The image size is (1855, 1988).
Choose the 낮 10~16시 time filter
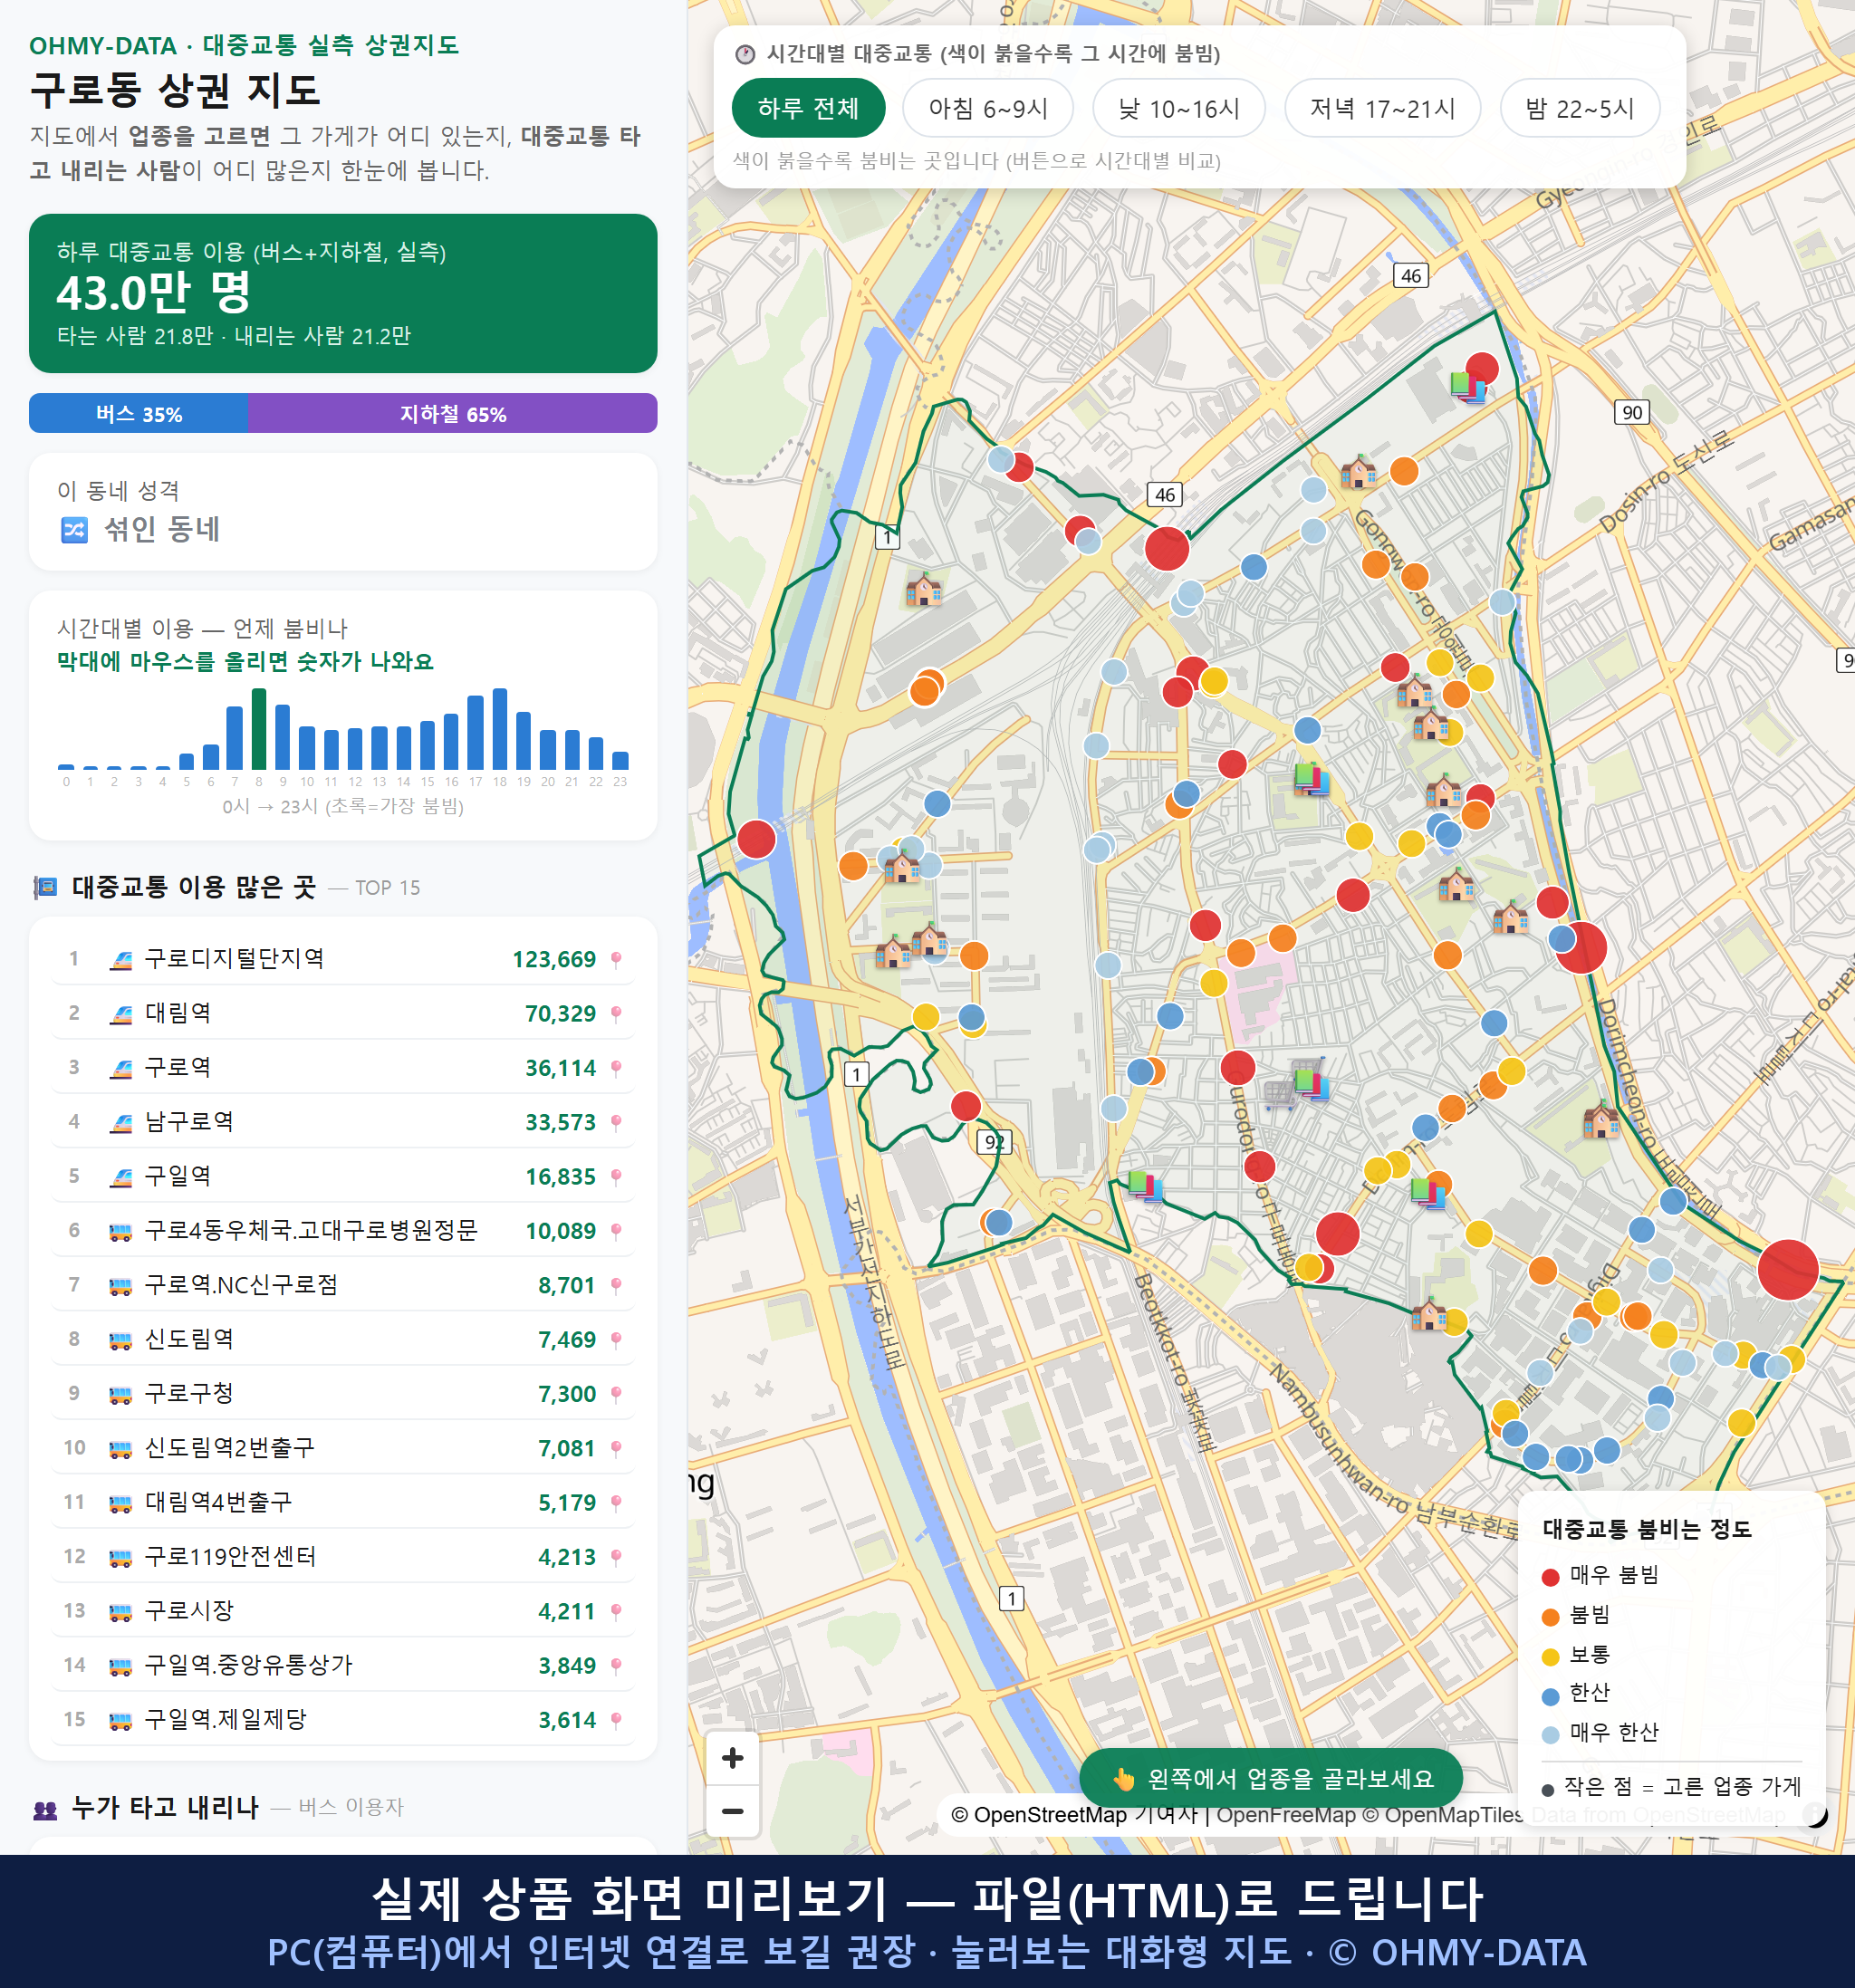tap(1179, 108)
